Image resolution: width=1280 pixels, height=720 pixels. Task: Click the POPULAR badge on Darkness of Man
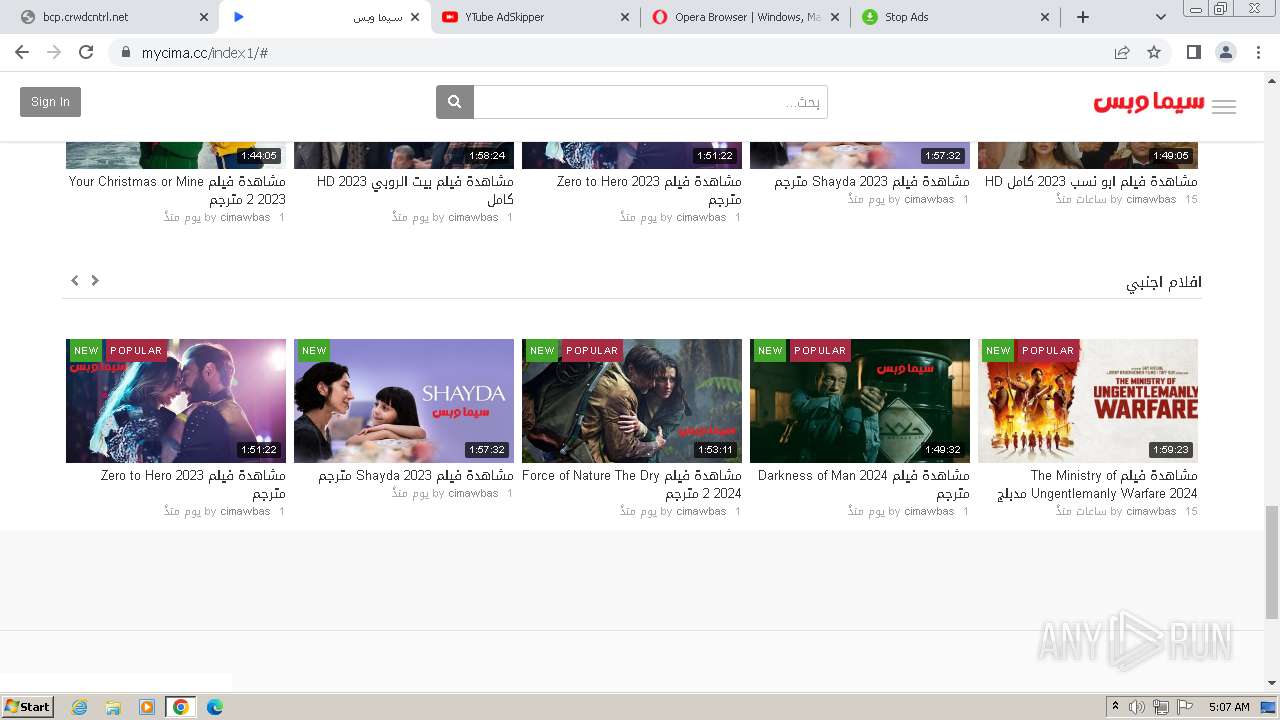(x=820, y=351)
